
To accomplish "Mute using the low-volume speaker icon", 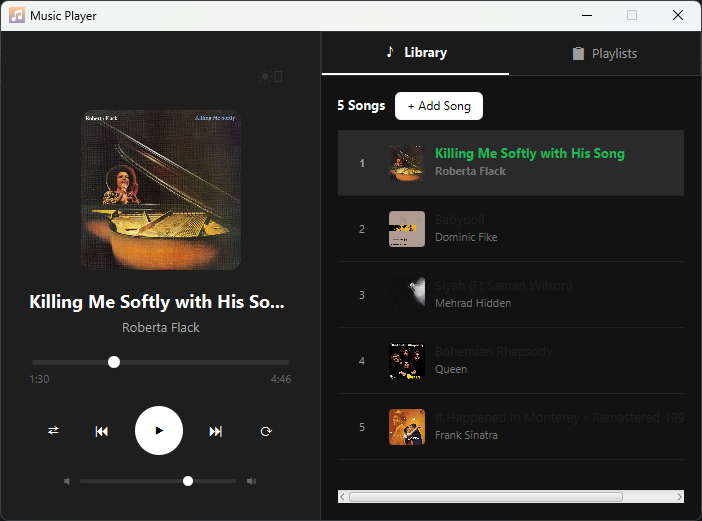I will [x=67, y=481].
